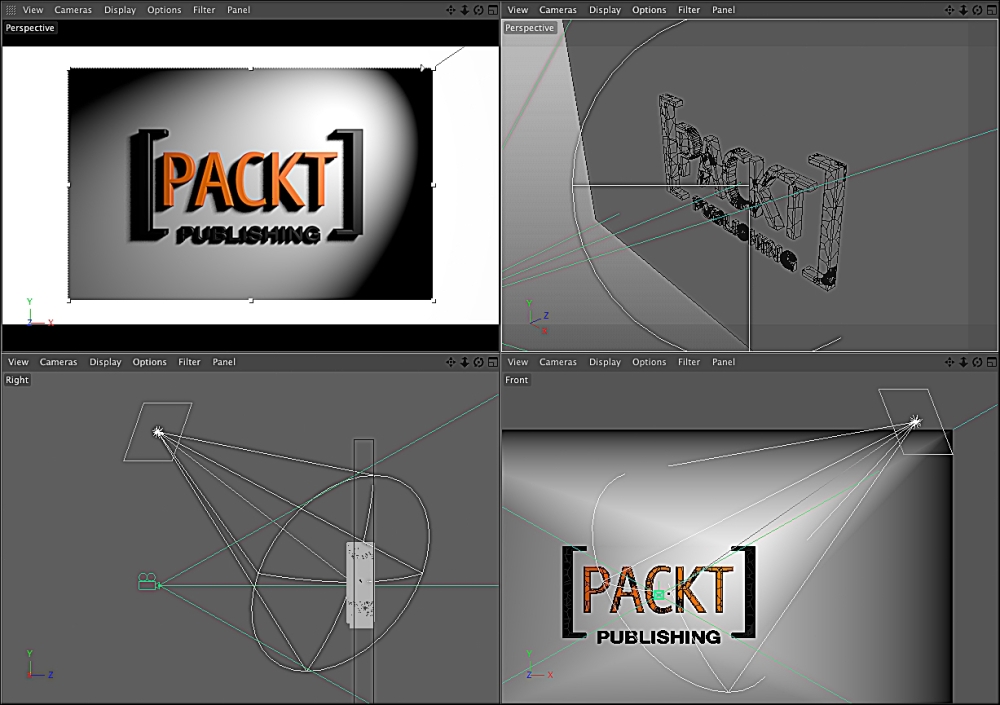Viewport: 1000px width, 705px height.
Task: Open the Panel menu in the Front viewport
Action: (x=723, y=362)
